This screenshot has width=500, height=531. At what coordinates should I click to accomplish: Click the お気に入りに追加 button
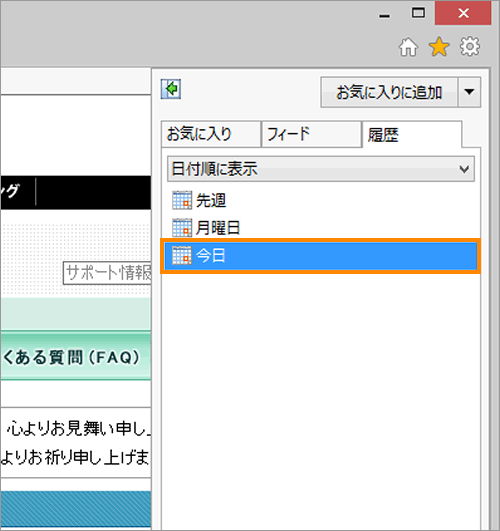click(x=389, y=92)
